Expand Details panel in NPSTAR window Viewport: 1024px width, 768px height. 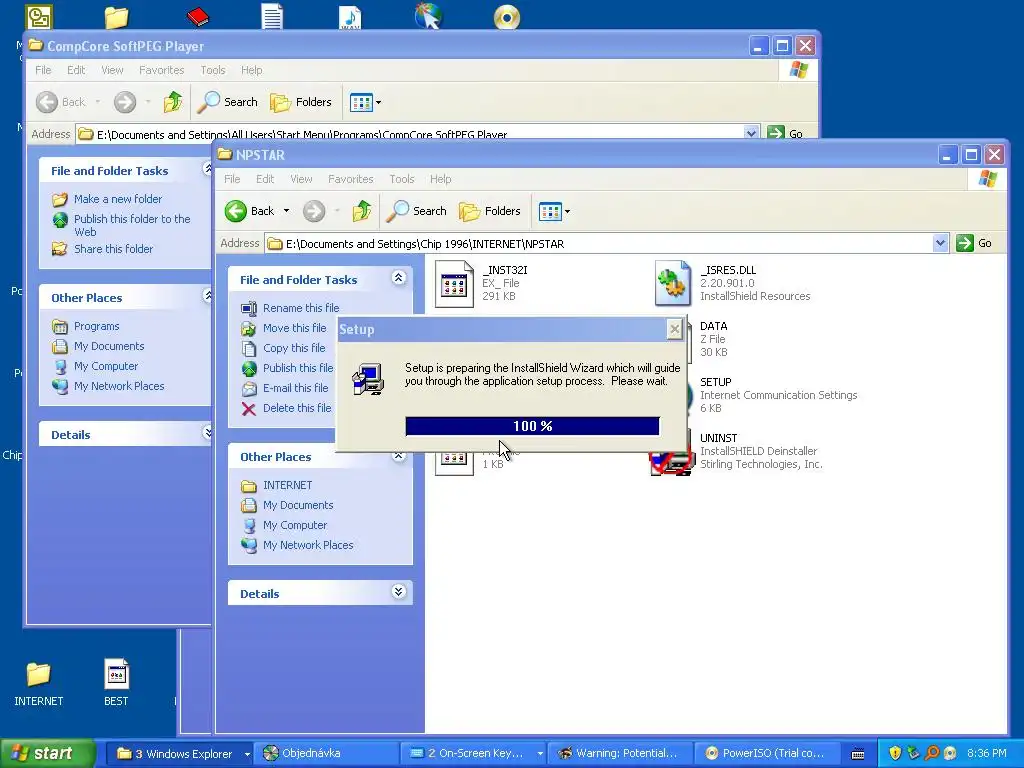(x=398, y=592)
